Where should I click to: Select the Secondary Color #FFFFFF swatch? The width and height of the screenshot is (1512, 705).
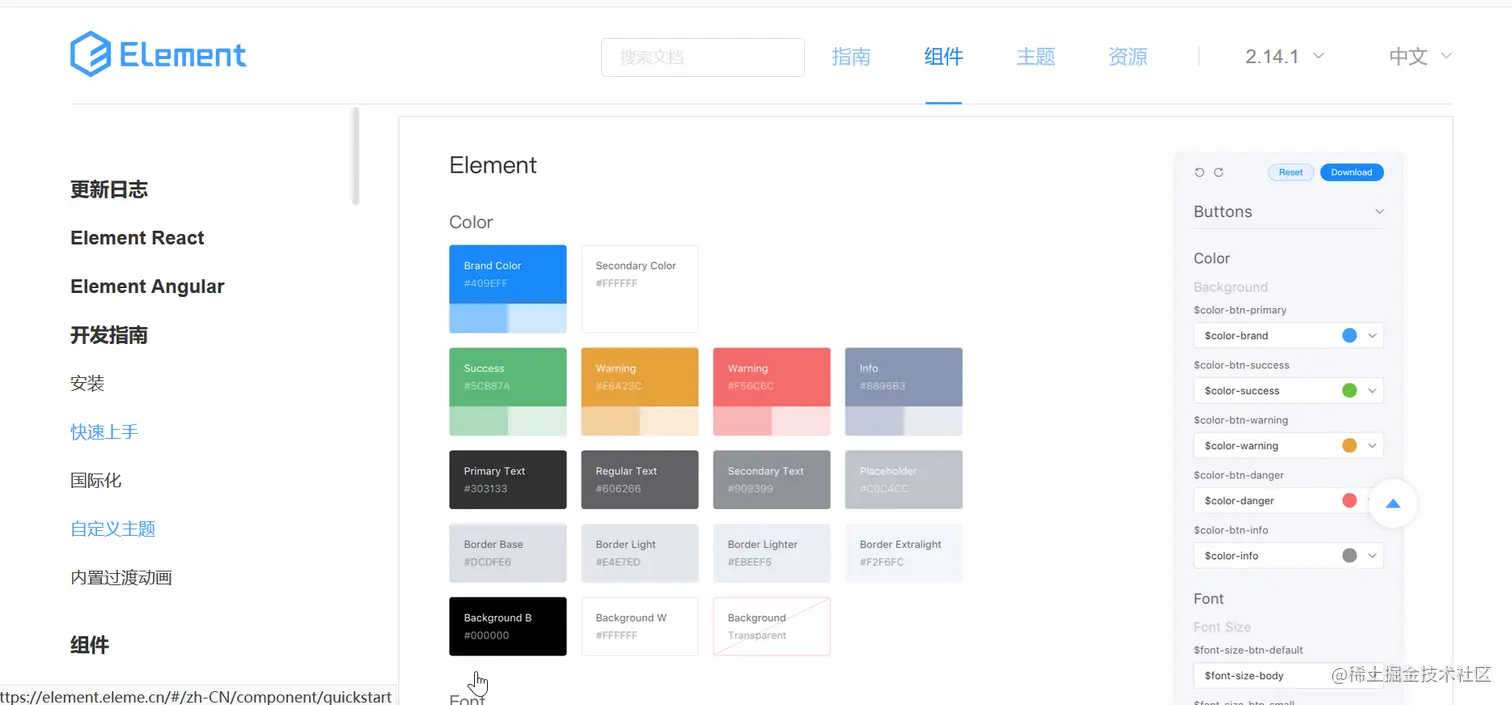point(640,289)
